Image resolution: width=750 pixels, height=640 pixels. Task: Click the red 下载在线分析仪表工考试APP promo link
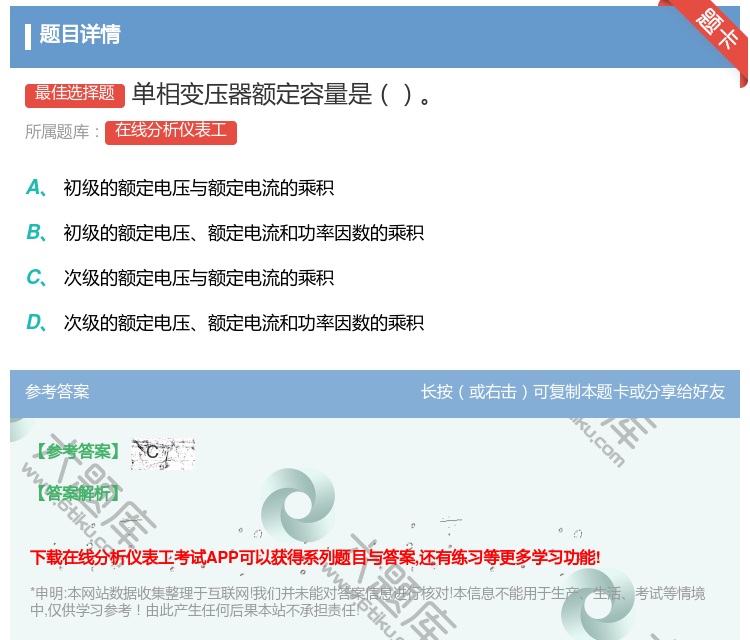click(315, 557)
